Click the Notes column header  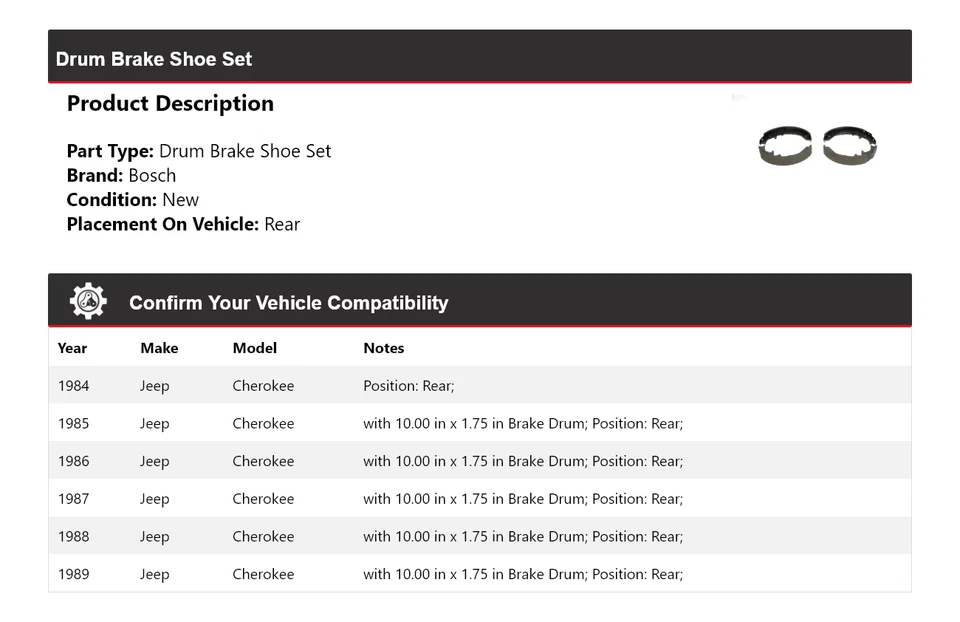click(384, 348)
